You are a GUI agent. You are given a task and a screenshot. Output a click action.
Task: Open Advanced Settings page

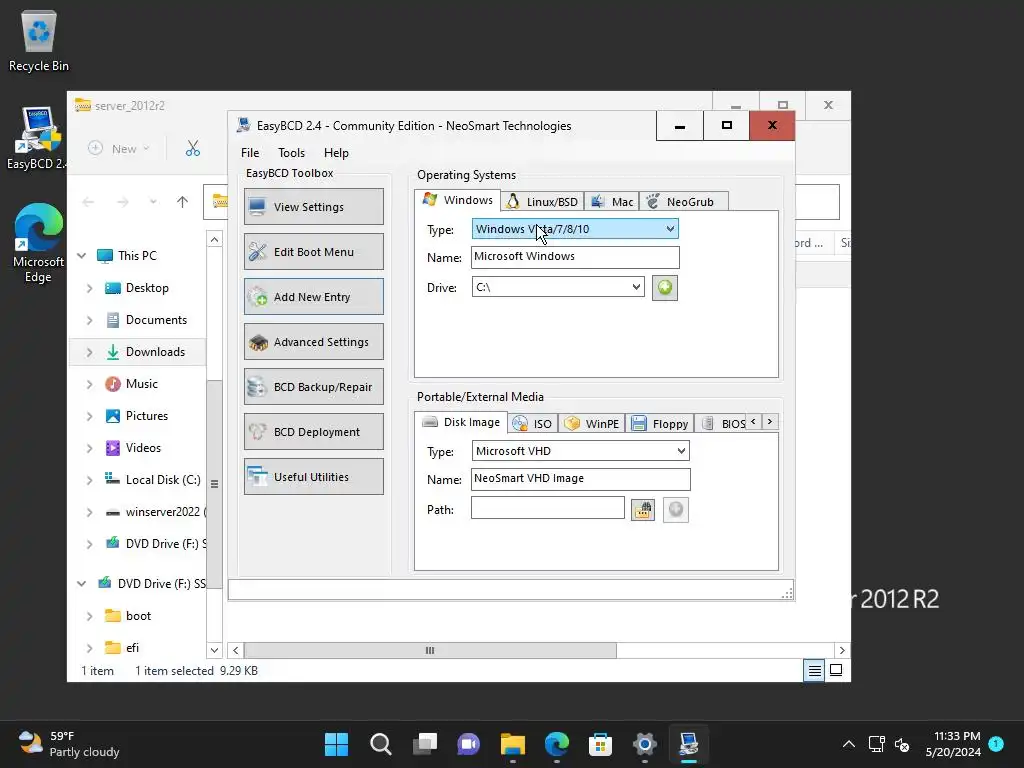pyautogui.click(x=313, y=342)
